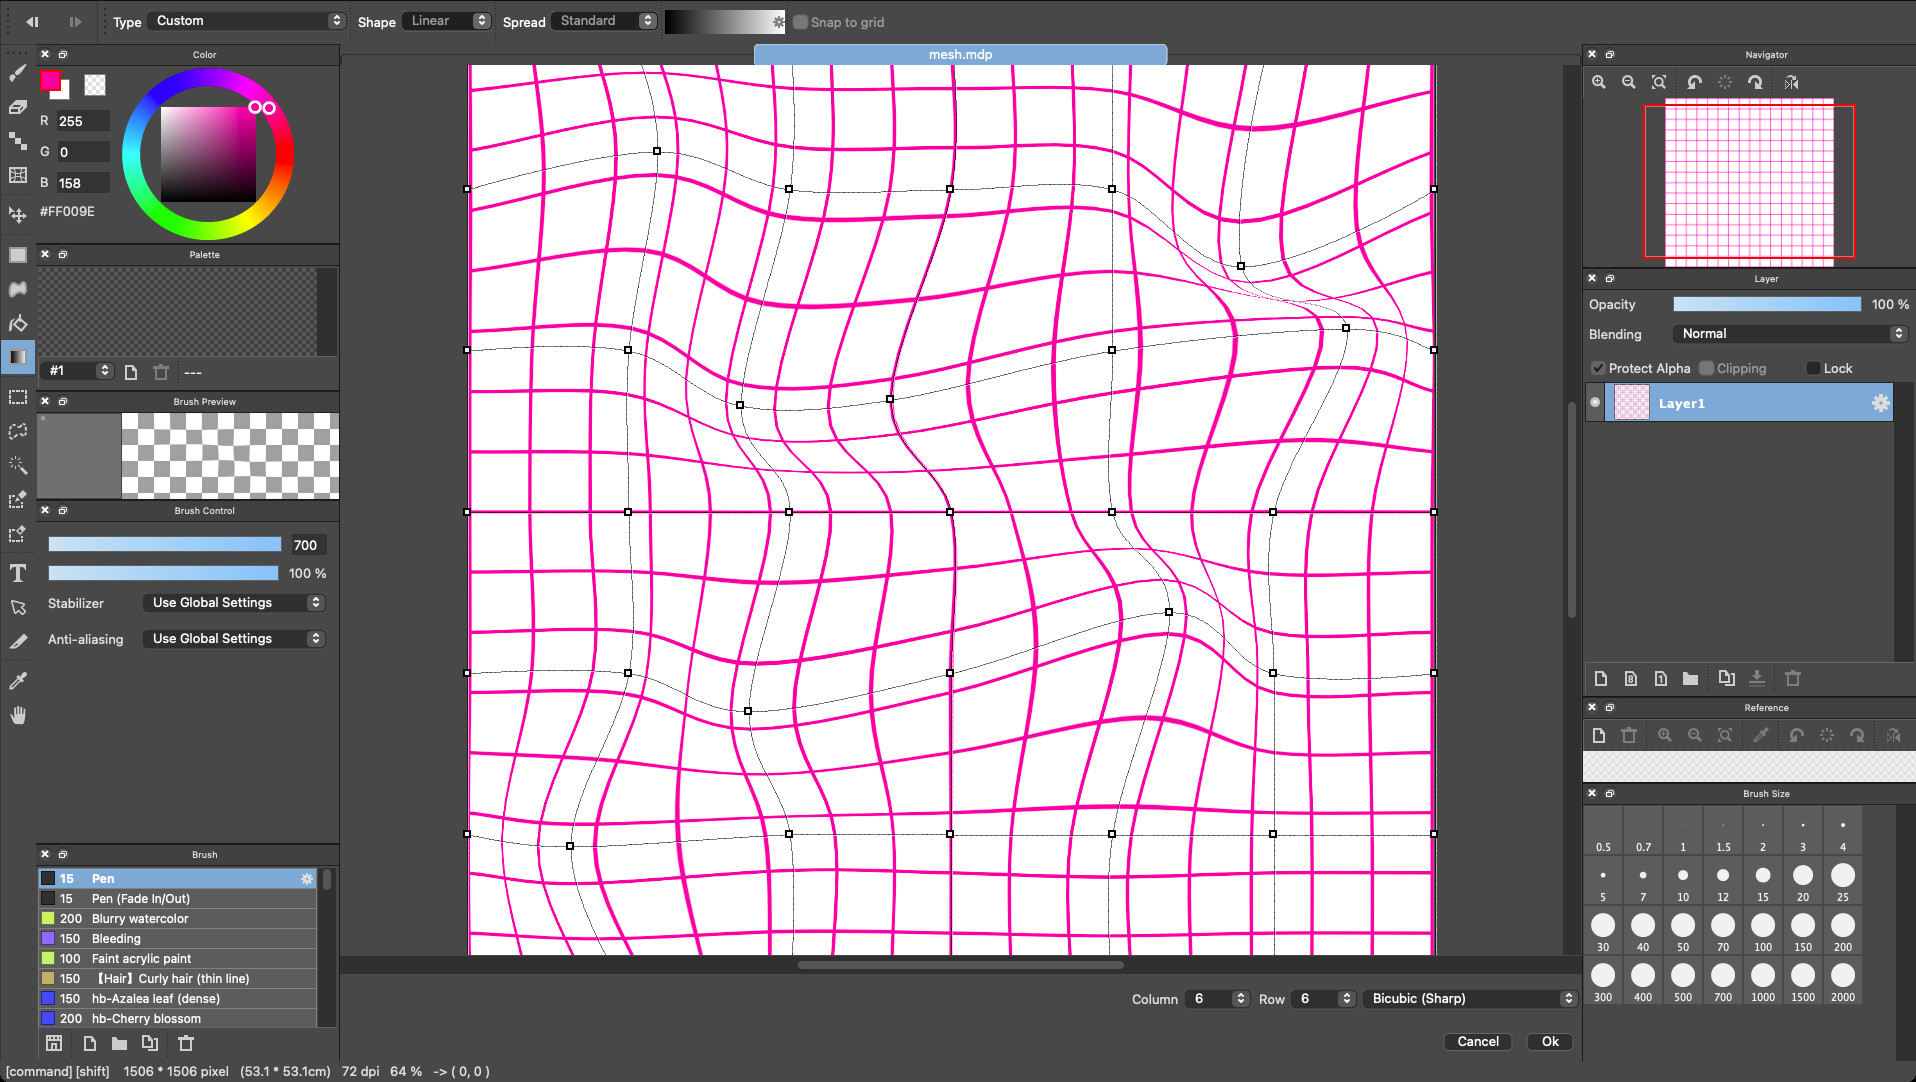Click the mesh.mdp document tab
The width and height of the screenshot is (1916, 1082).
pos(960,54)
